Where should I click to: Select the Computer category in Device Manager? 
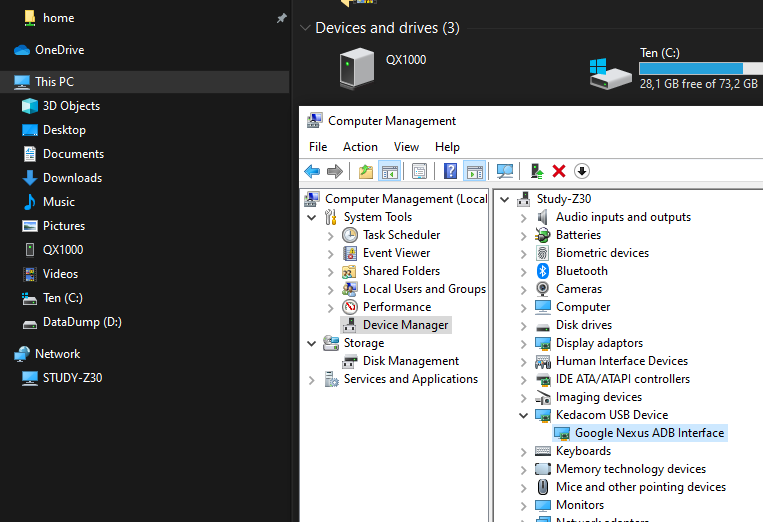click(x=583, y=307)
